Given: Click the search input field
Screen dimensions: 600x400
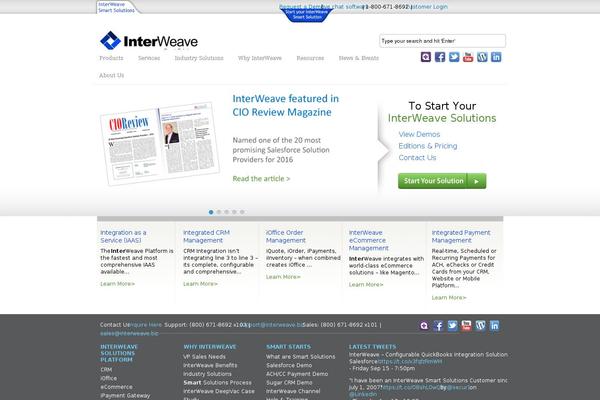Looking at the screenshot, I should click(x=442, y=41).
